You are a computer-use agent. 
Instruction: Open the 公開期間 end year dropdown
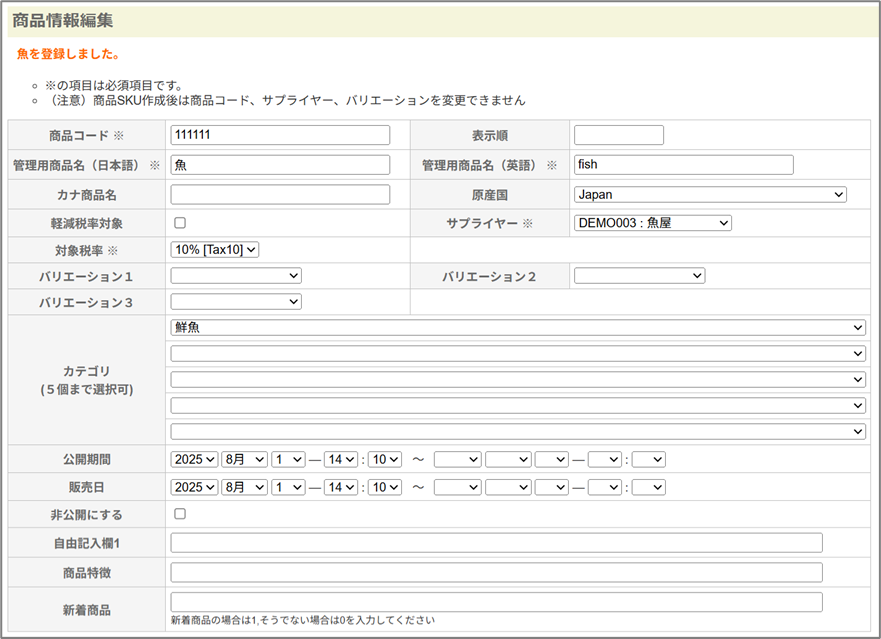coord(457,459)
